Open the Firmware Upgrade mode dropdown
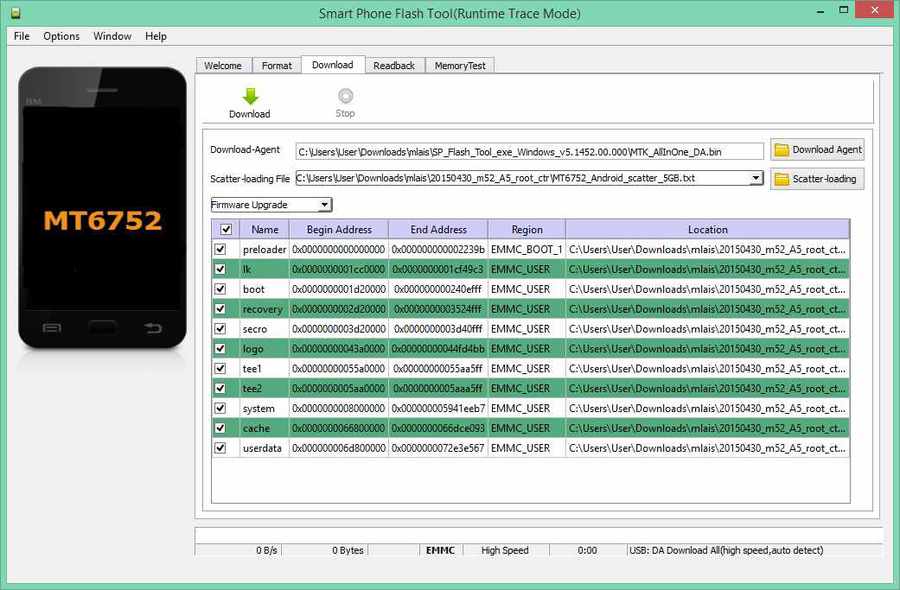 click(x=271, y=205)
